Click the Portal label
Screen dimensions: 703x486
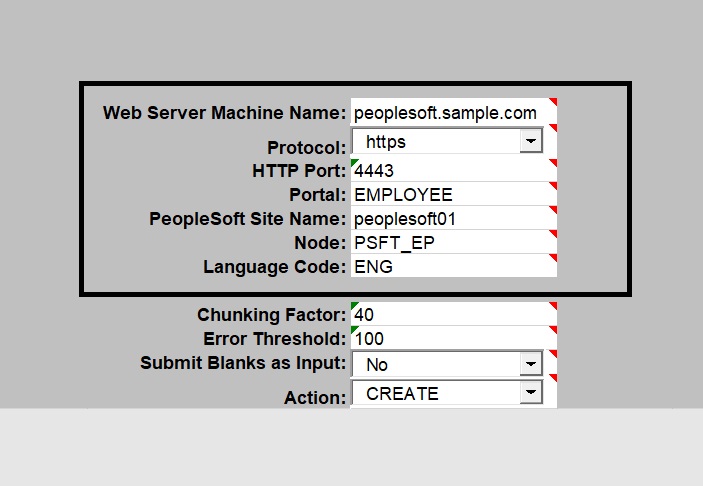pyautogui.click(x=317, y=195)
